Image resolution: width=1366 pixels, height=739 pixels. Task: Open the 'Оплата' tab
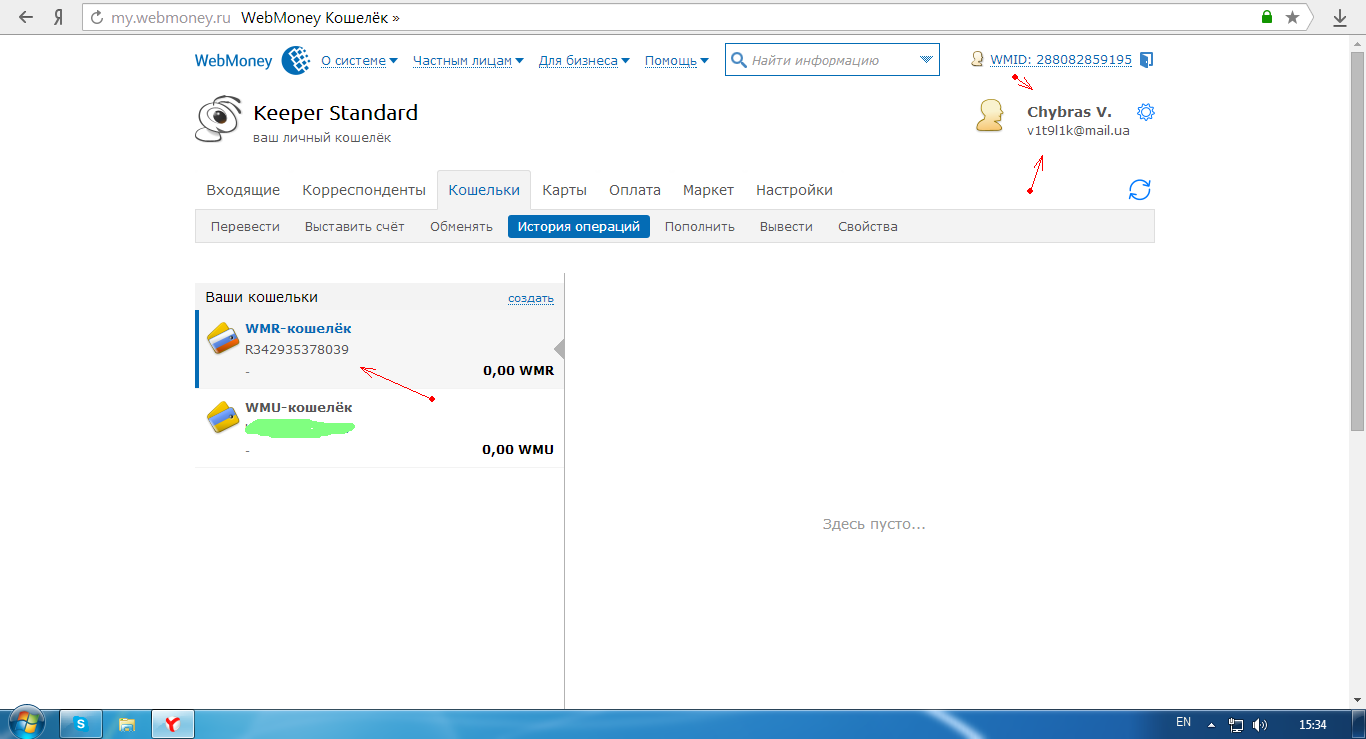coord(635,190)
